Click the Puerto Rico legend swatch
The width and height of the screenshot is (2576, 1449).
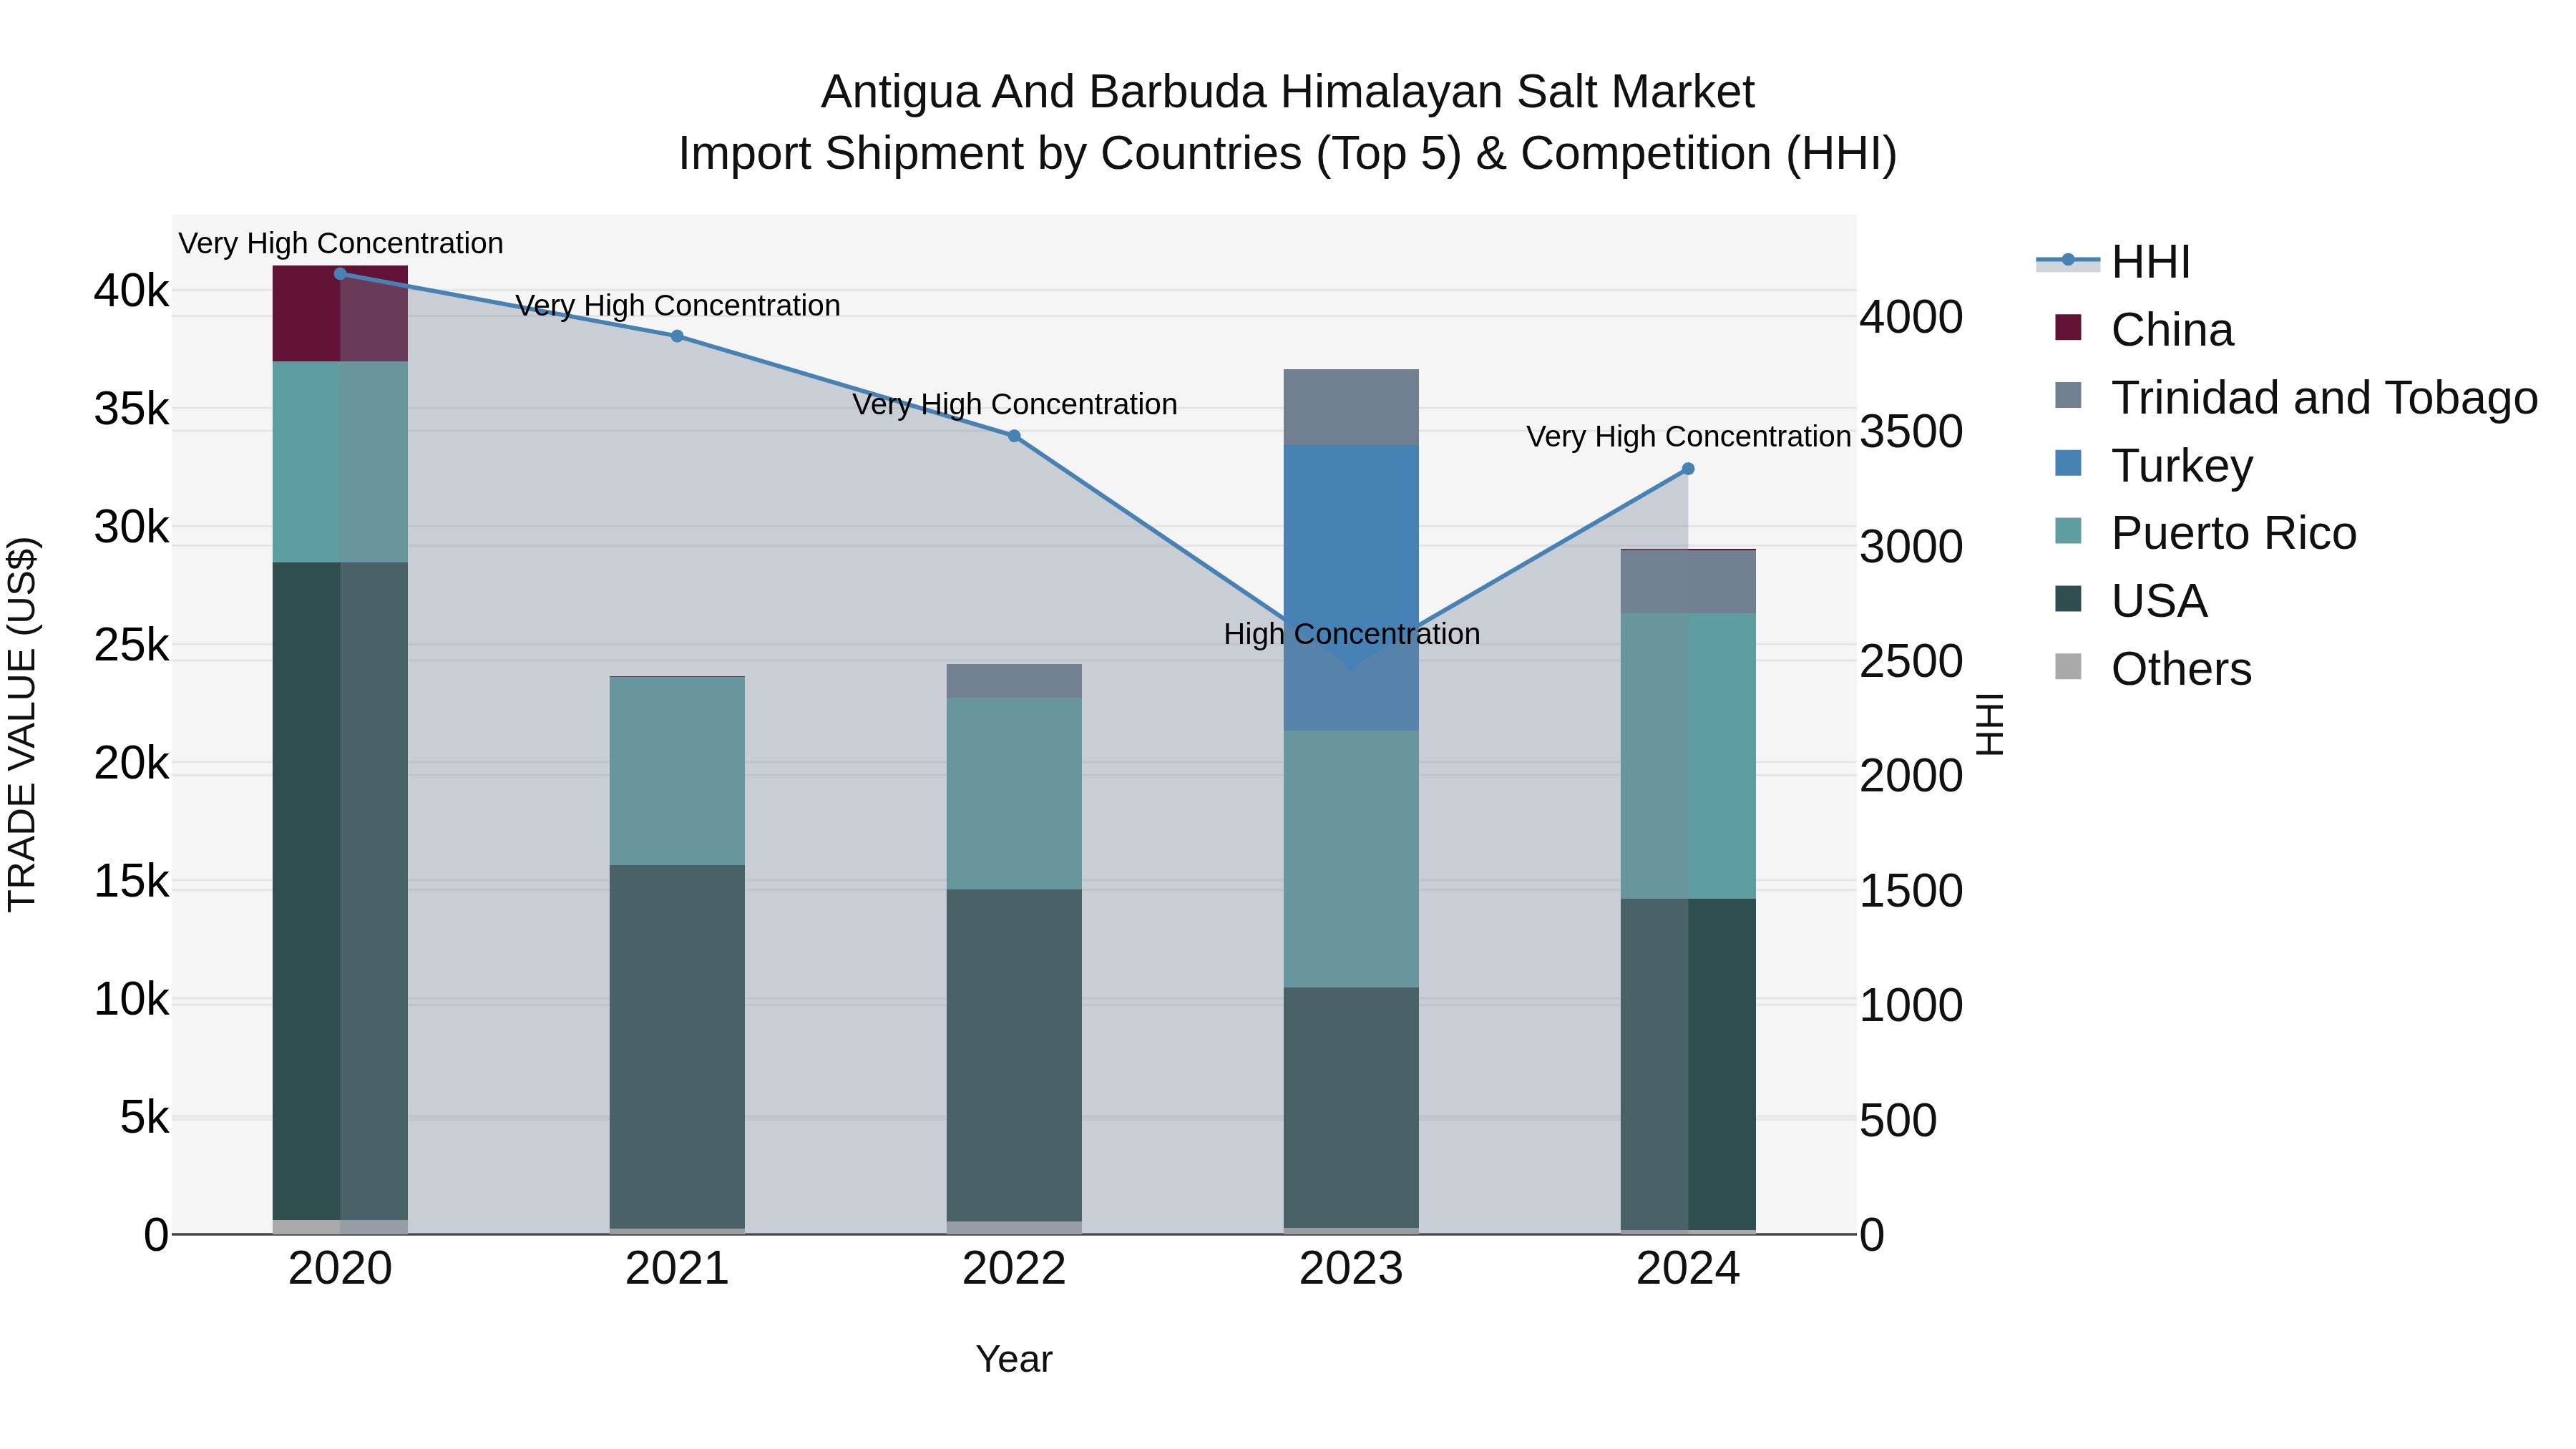pos(2068,531)
